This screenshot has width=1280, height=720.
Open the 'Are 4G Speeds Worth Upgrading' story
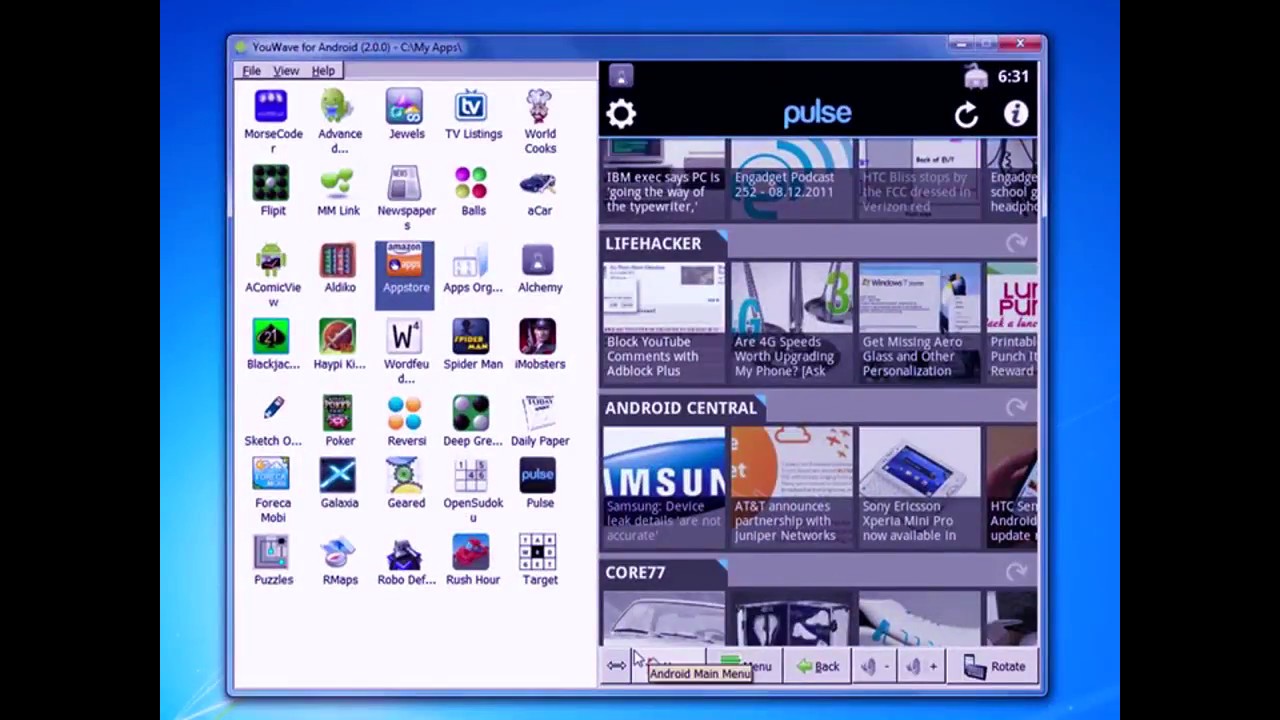[x=792, y=322]
